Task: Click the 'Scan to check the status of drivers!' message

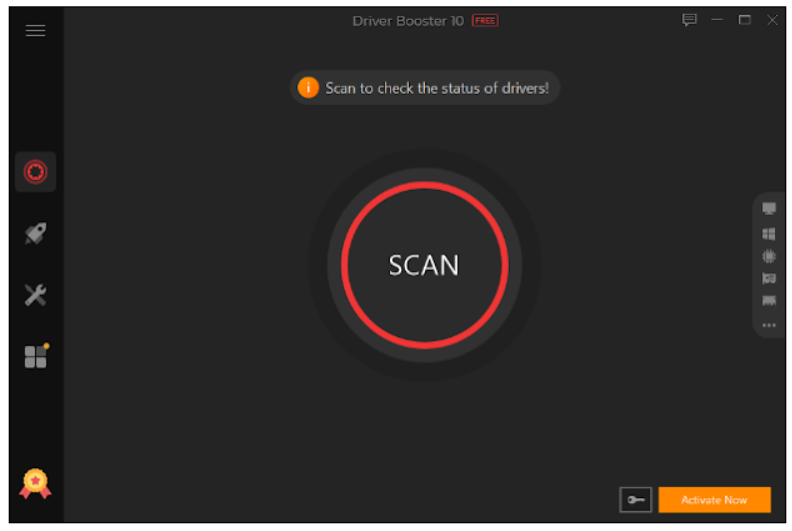Action: pos(437,88)
